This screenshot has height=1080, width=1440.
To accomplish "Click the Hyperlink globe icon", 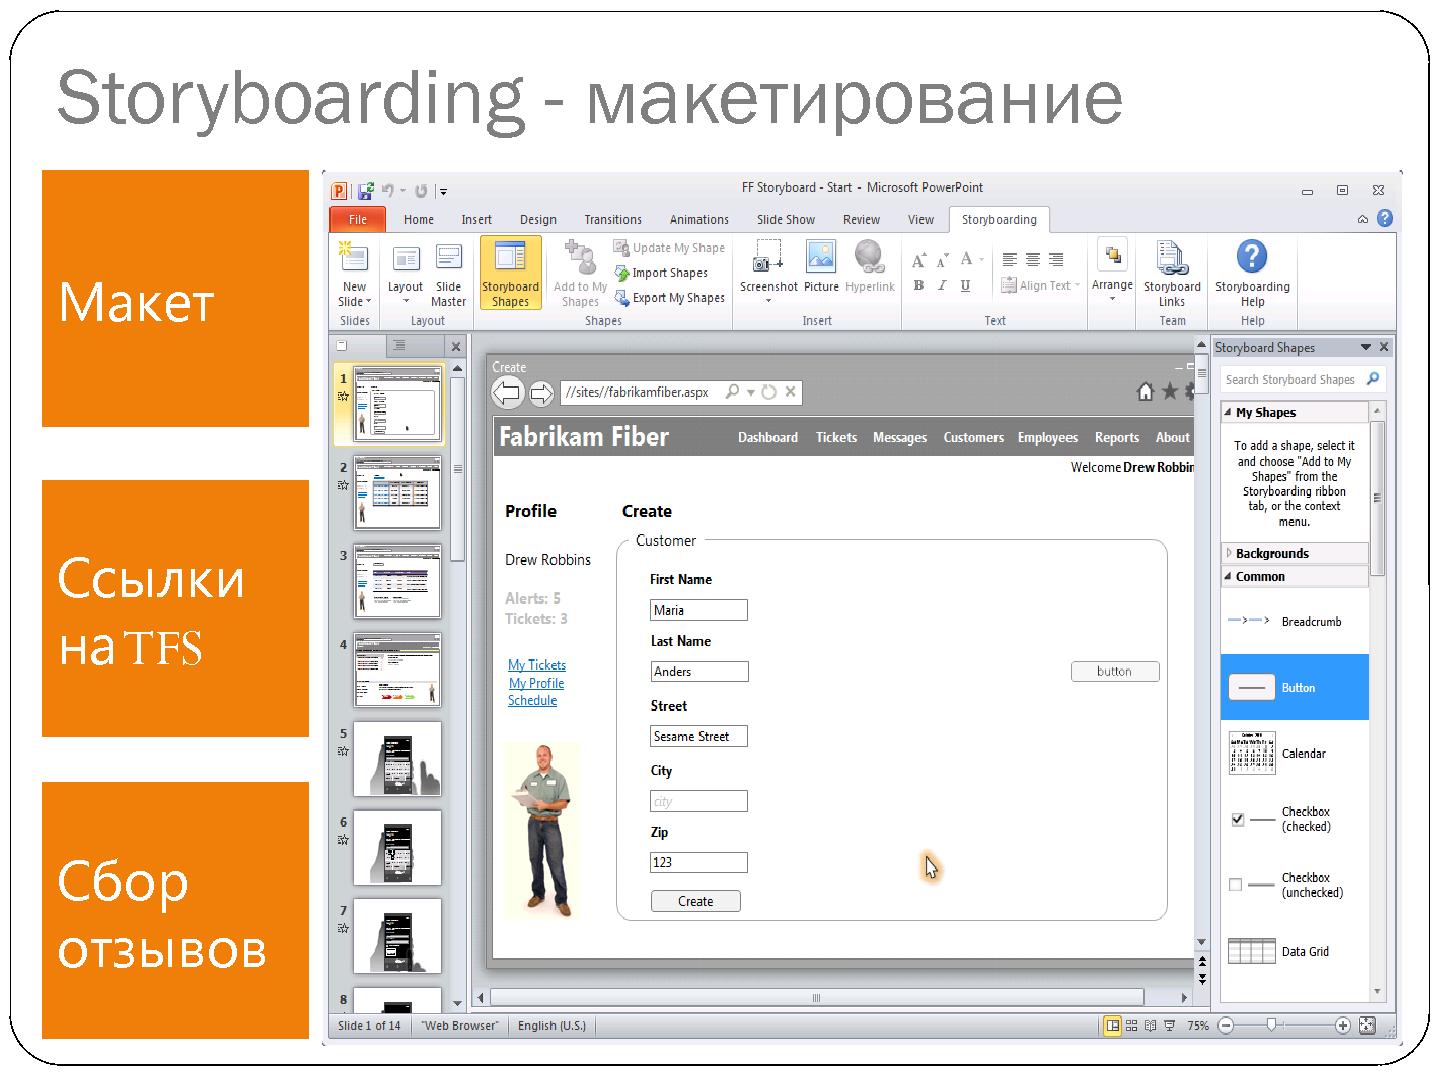I will [869, 257].
